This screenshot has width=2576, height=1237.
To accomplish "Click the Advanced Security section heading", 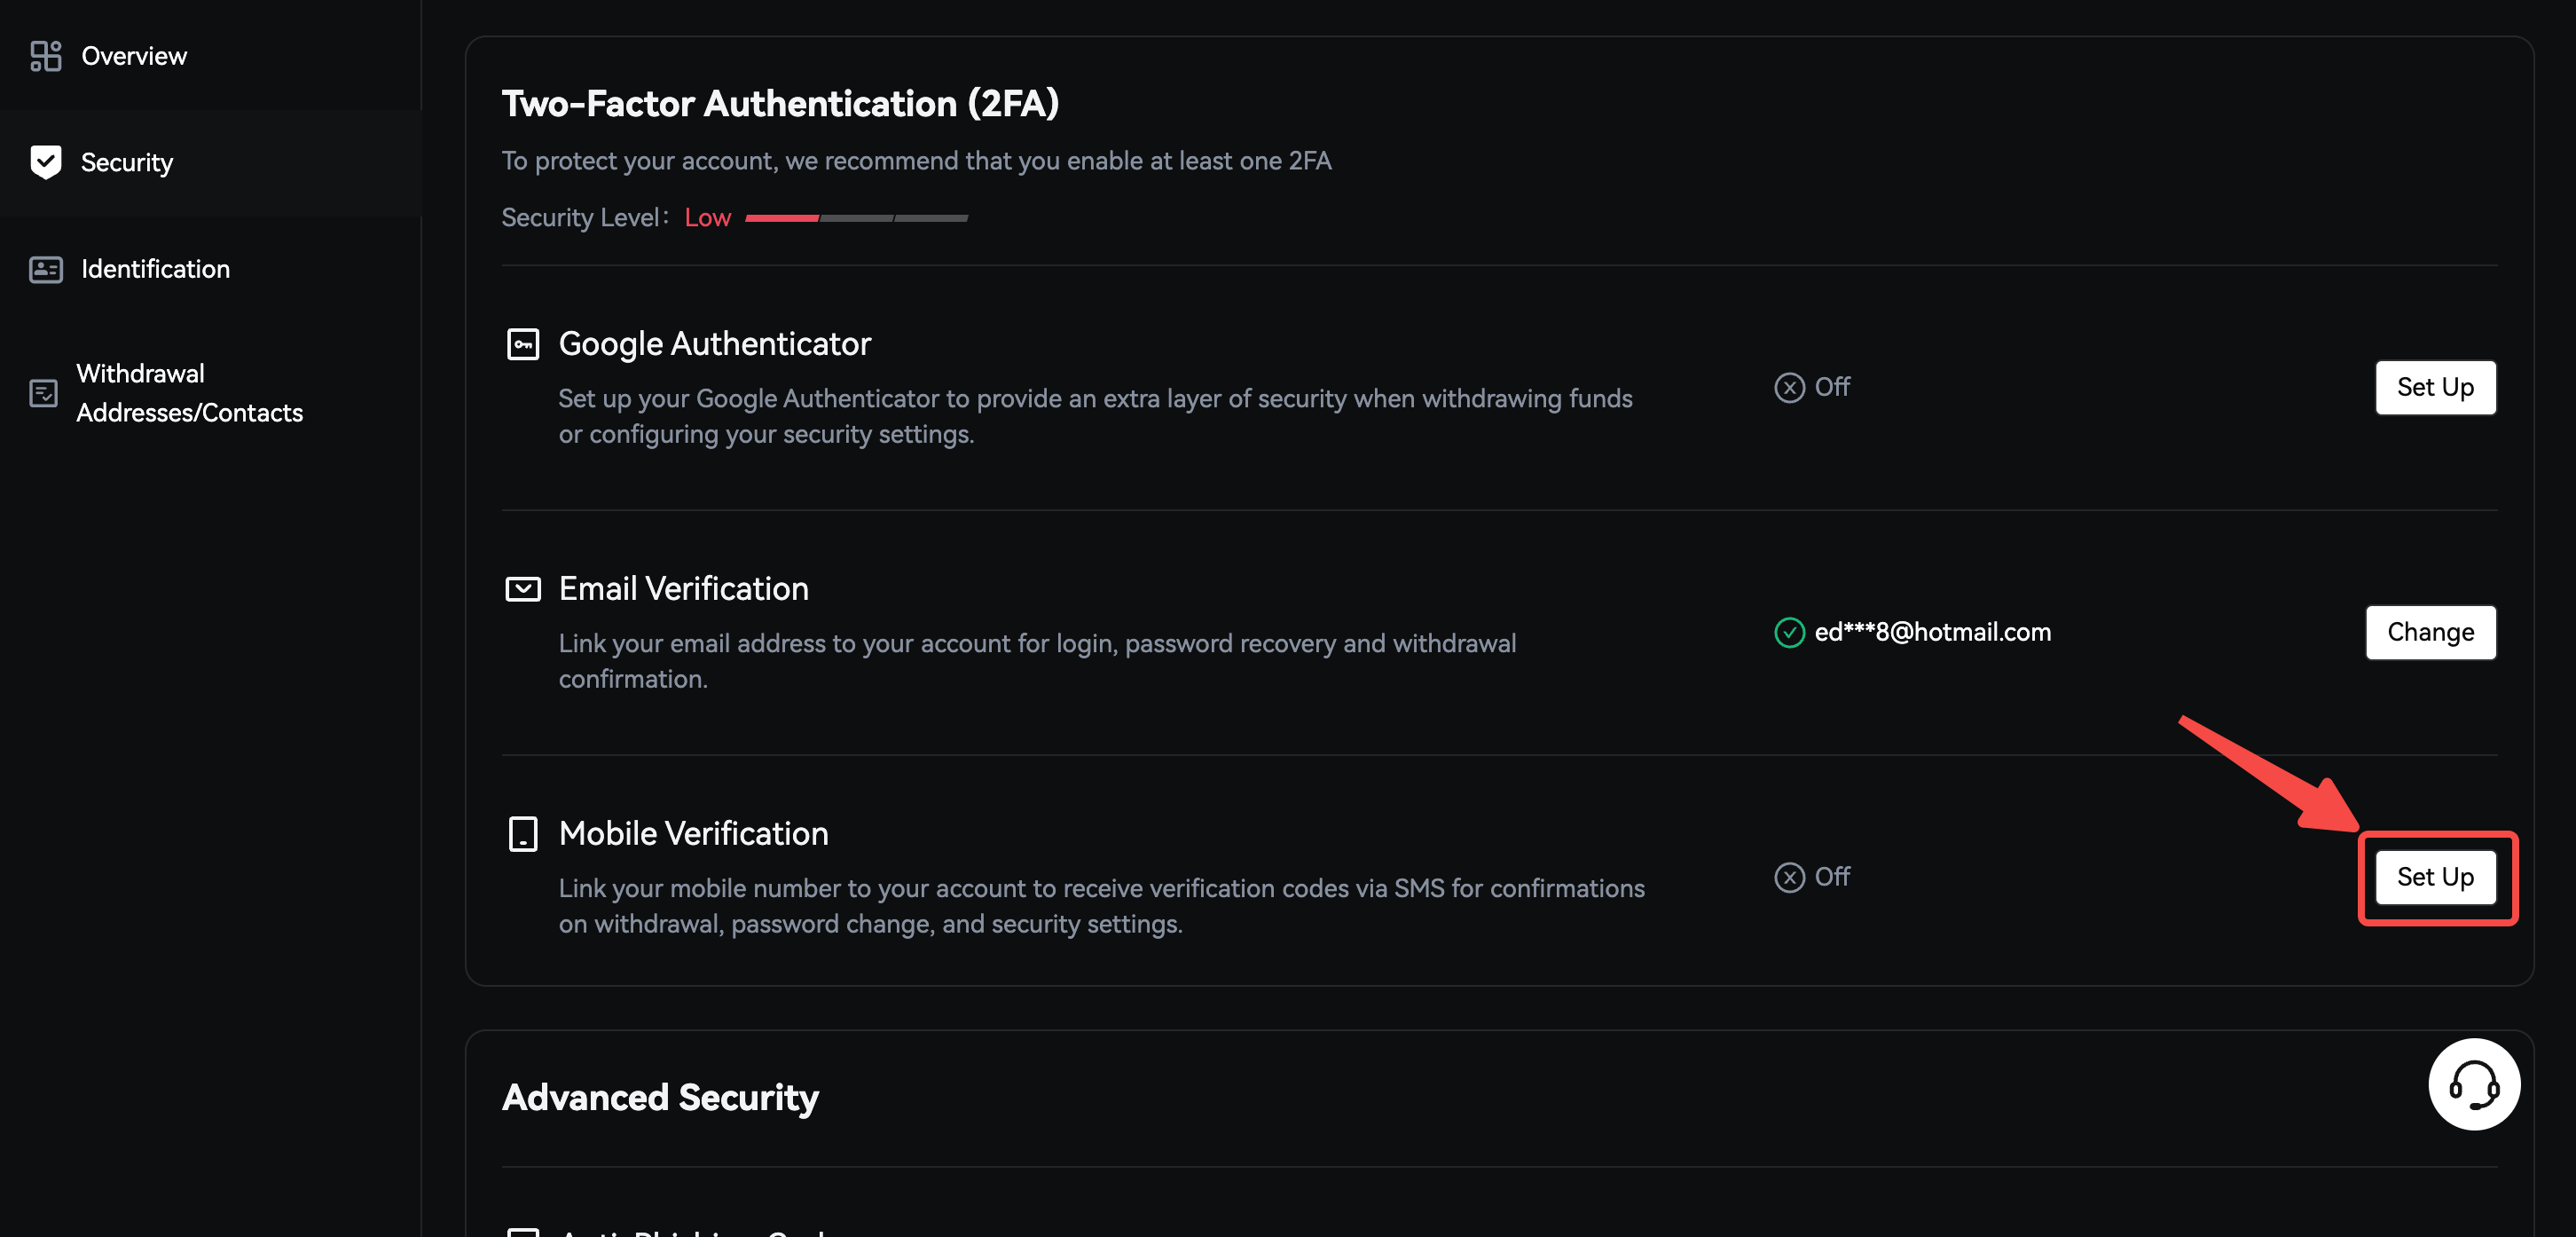I will 660,1098.
